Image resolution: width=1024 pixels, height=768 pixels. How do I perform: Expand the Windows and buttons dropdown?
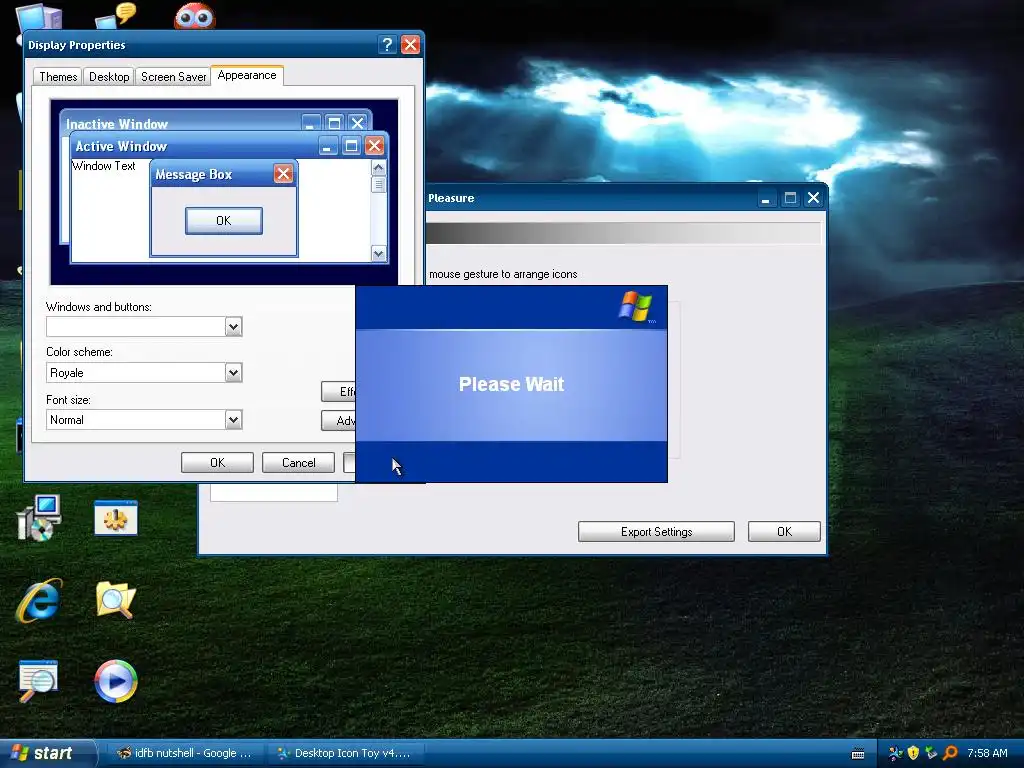click(233, 327)
